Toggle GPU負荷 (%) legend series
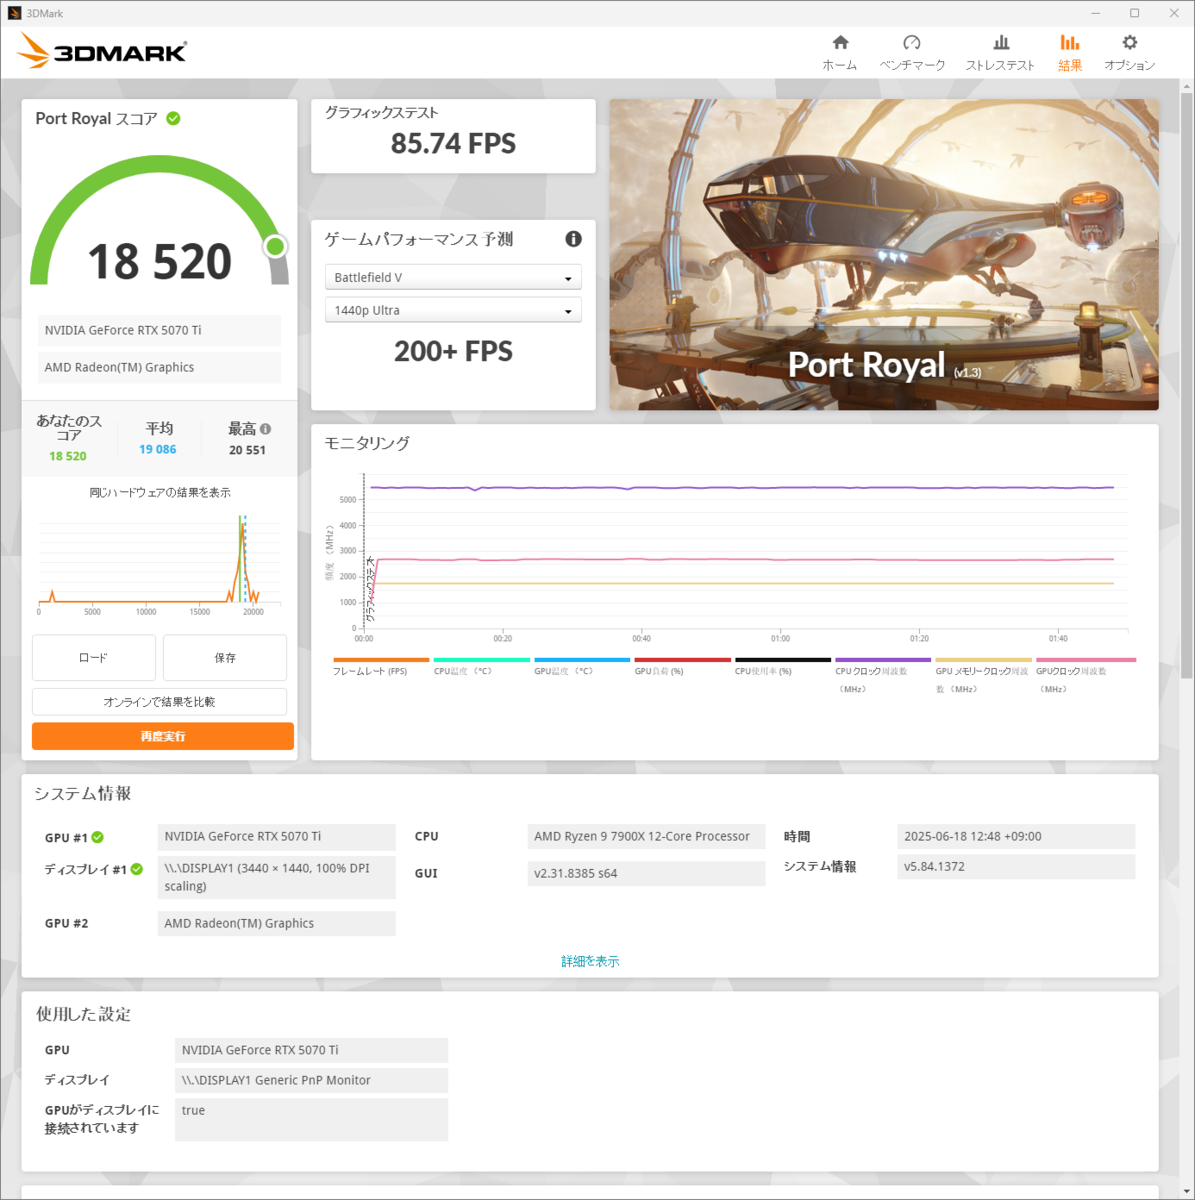This screenshot has height=1200, width=1195. pyautogui.click(x=682, y=667)
